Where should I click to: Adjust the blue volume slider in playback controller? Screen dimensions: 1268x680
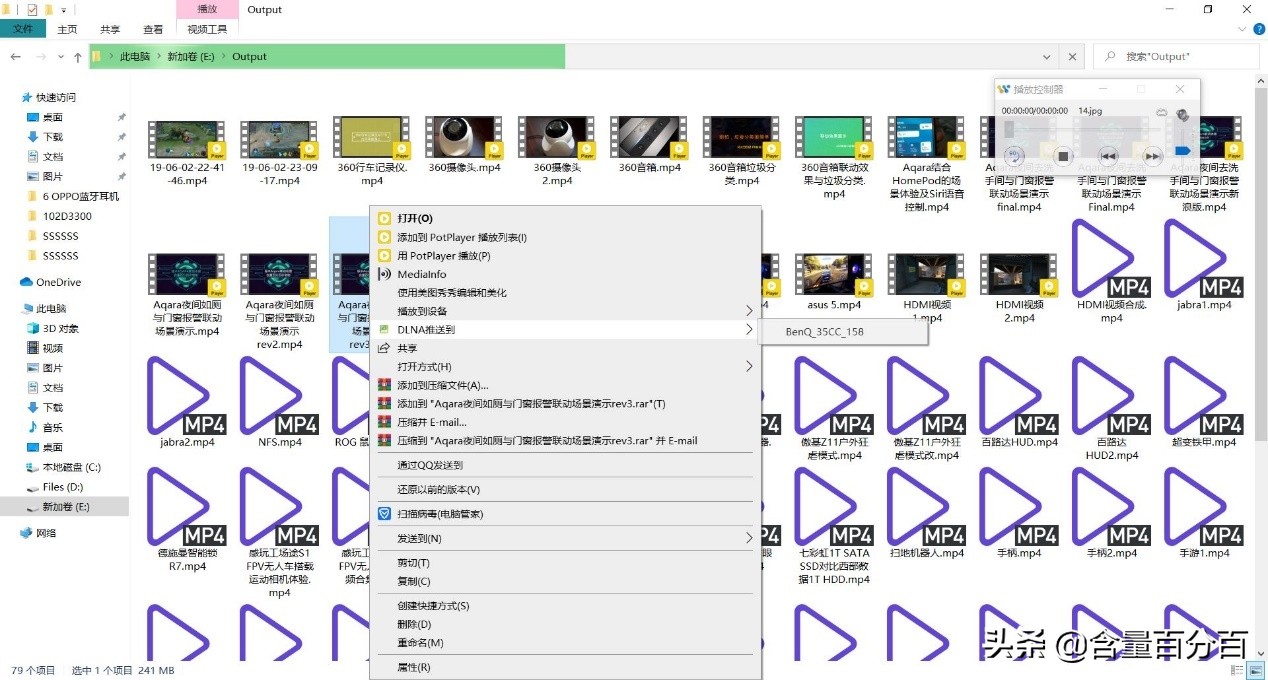pos(1182,151)
